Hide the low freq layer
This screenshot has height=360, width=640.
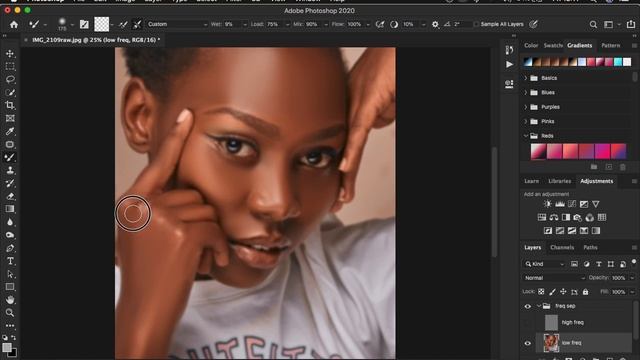pyautogui.click(x=527, y=343)
